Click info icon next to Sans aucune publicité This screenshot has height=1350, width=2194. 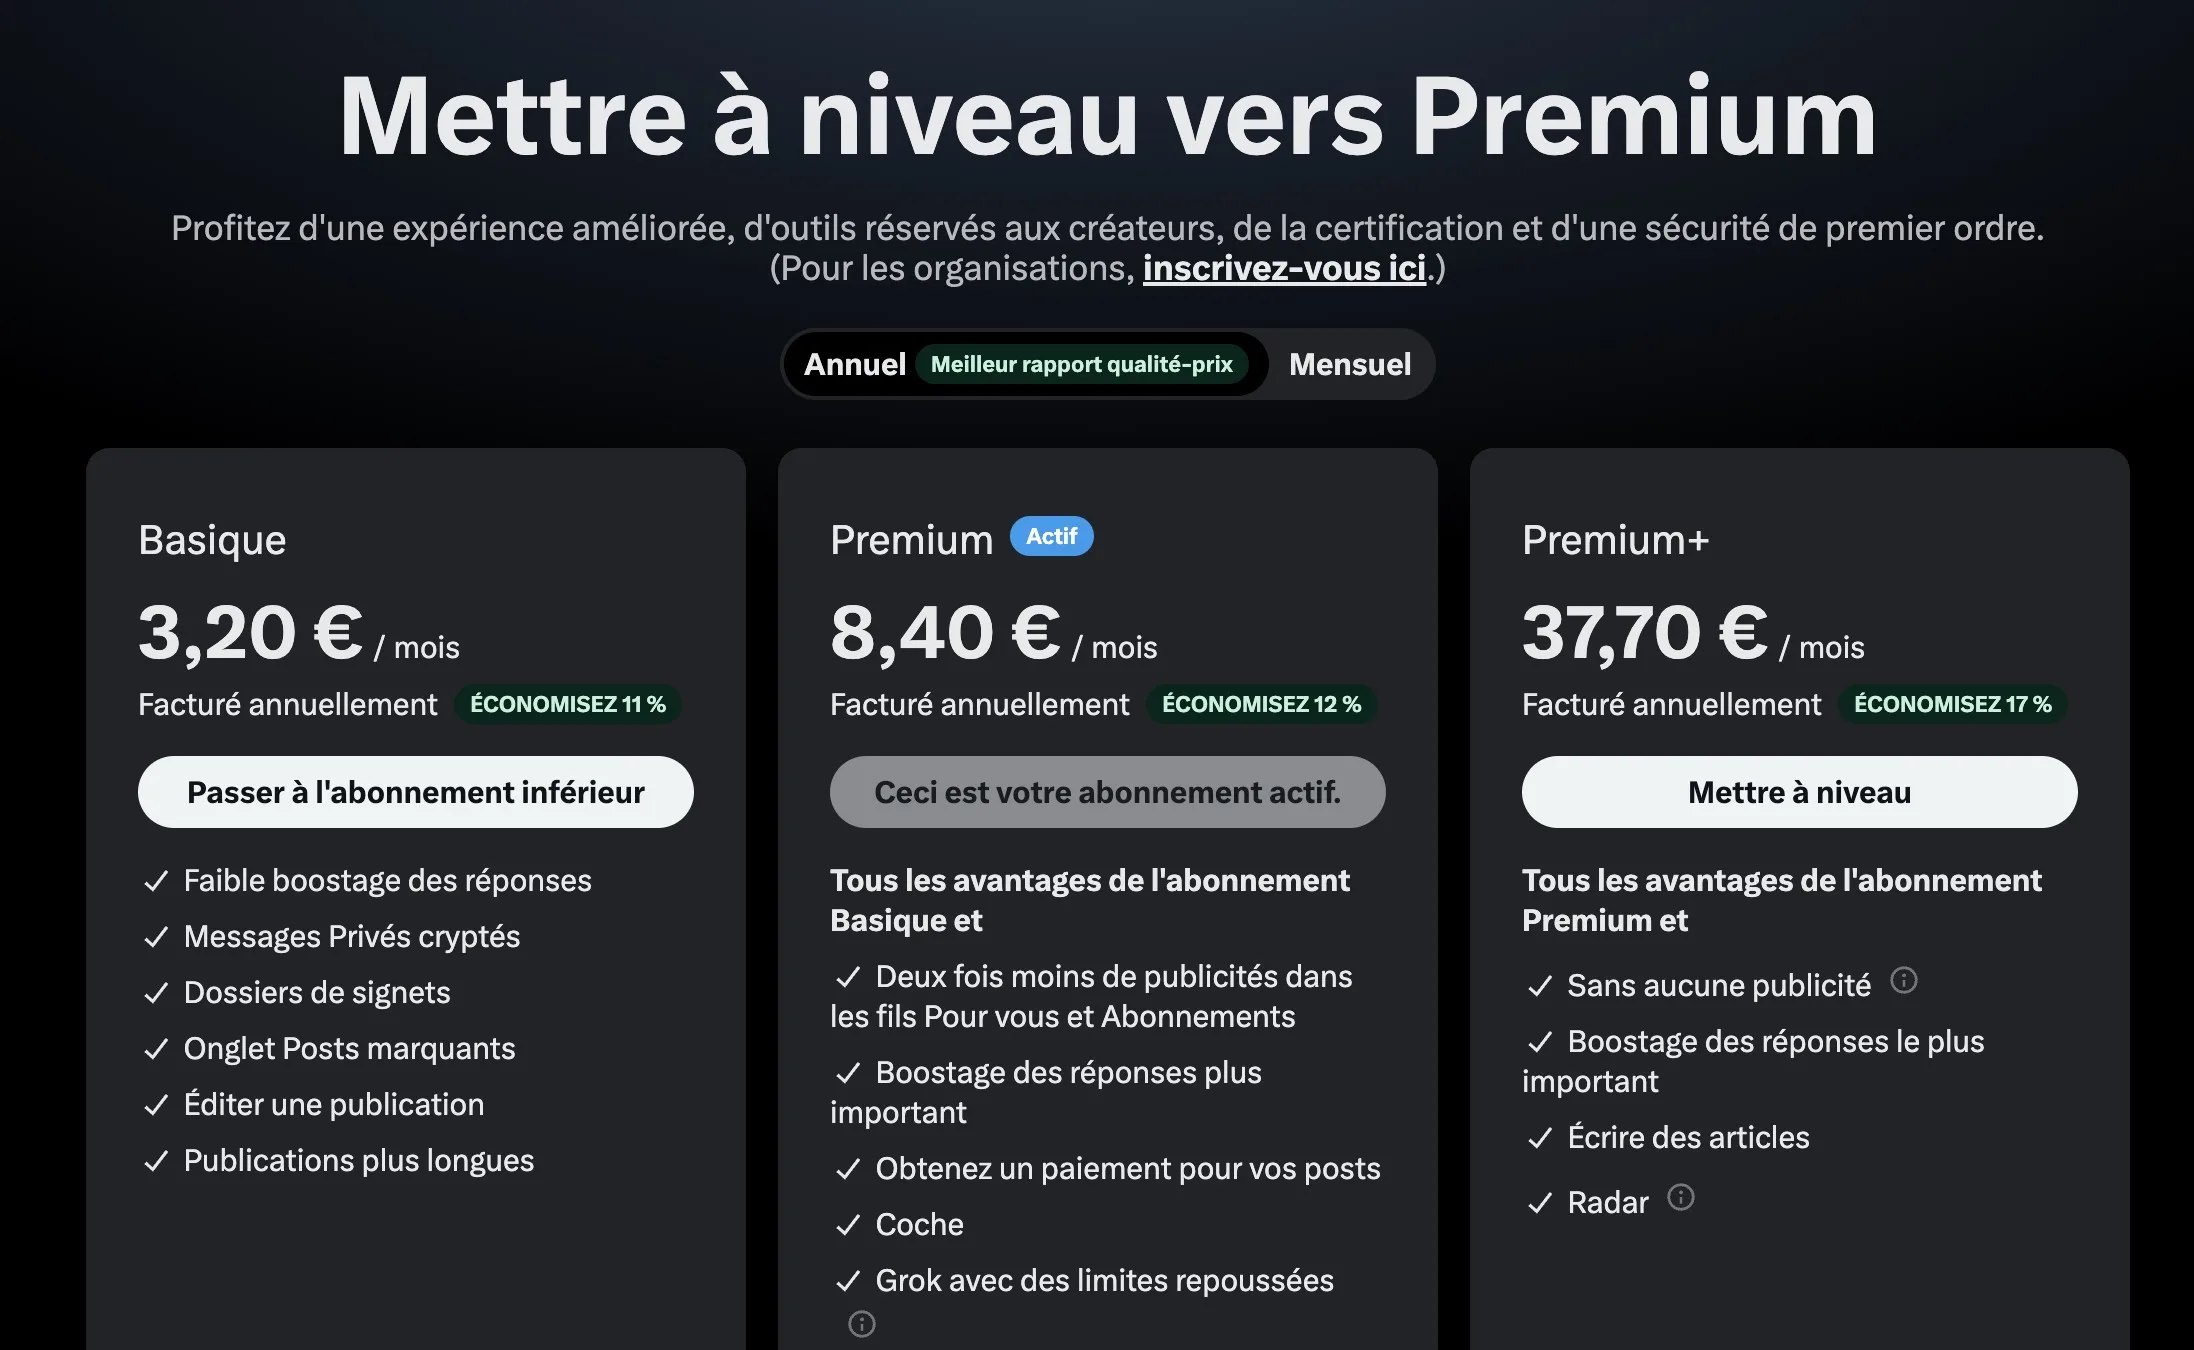[1904, 980]
